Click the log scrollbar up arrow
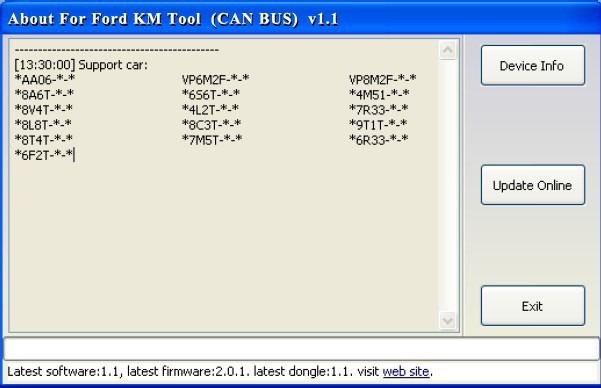The width and height of the screenshot is (601, 388). coord(448,50)
